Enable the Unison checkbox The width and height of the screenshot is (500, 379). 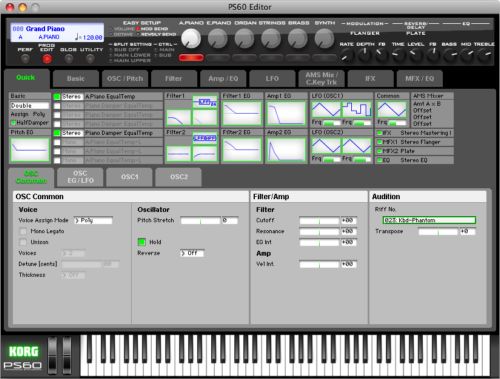click(23, 242)
